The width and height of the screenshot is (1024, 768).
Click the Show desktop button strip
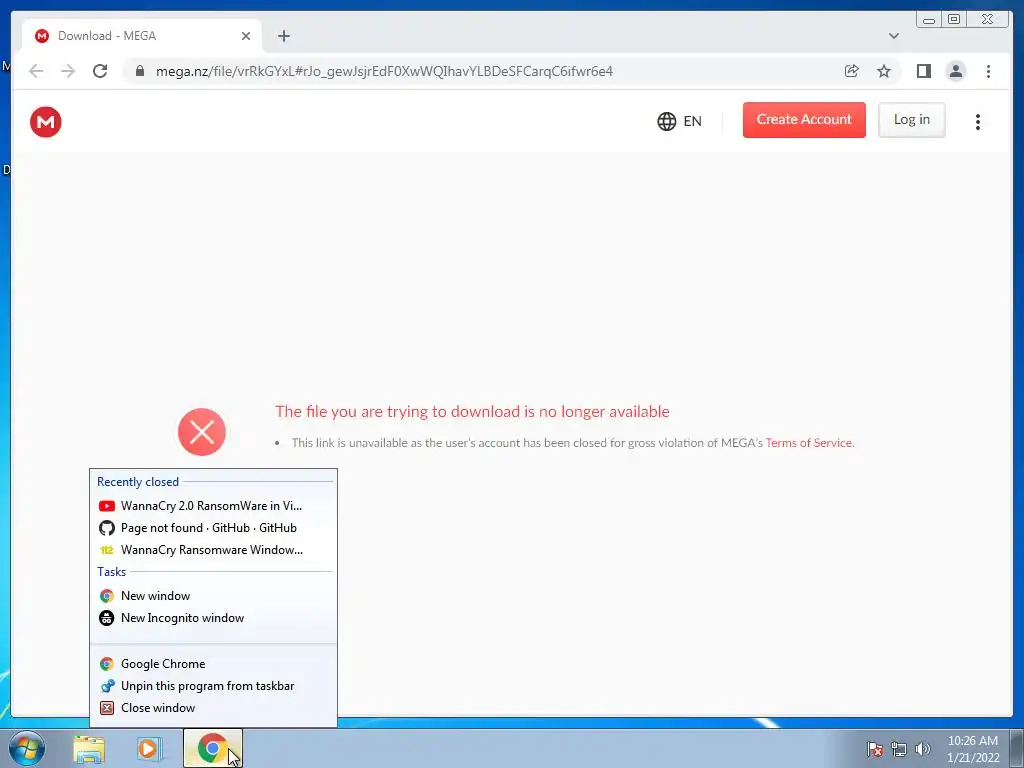coord(1016,749)
